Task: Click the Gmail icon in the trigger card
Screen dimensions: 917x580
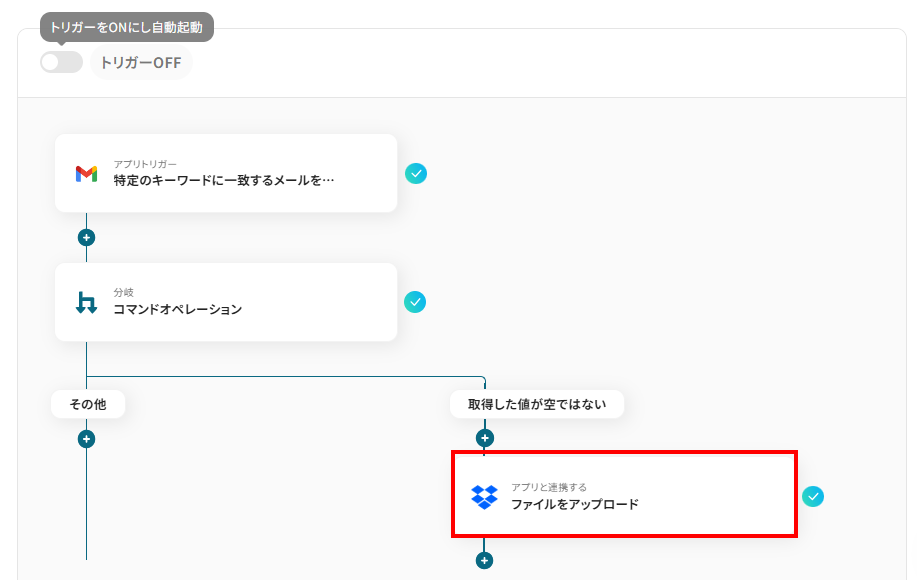Action: [x=87, y=174]
